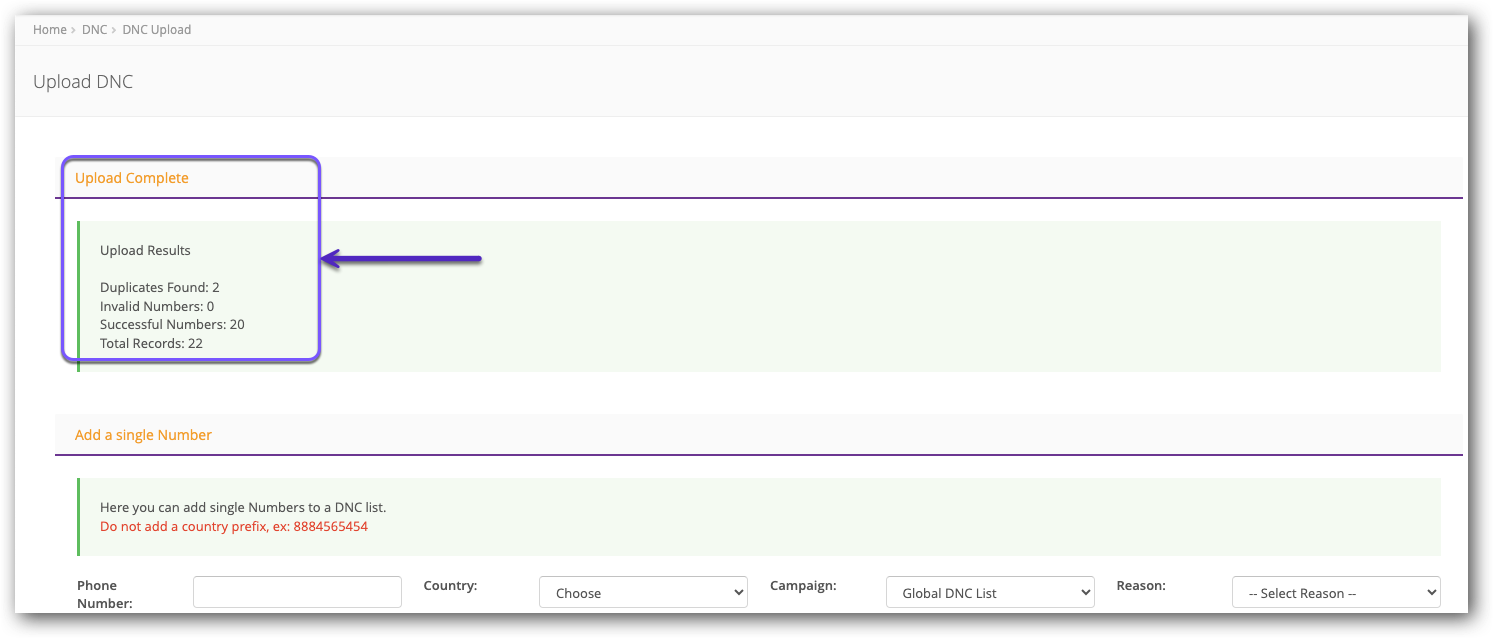Focus the Phone Number input field

(x=297, y=592)
